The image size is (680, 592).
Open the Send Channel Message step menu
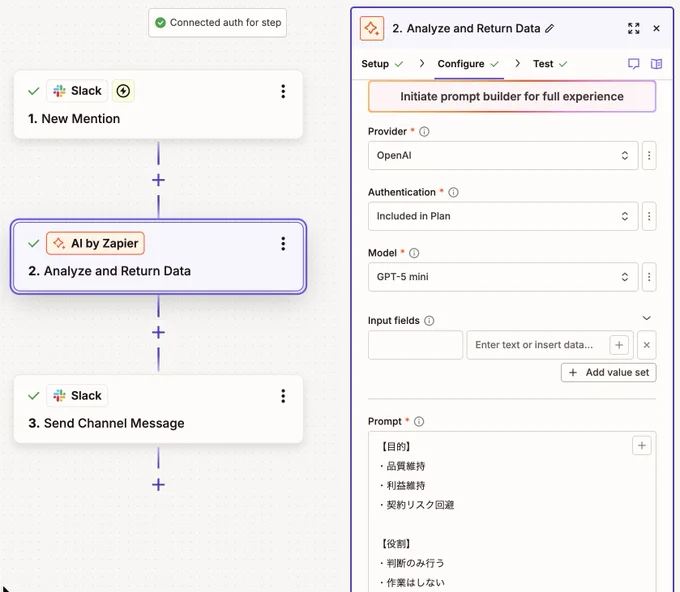coord(283,396)
